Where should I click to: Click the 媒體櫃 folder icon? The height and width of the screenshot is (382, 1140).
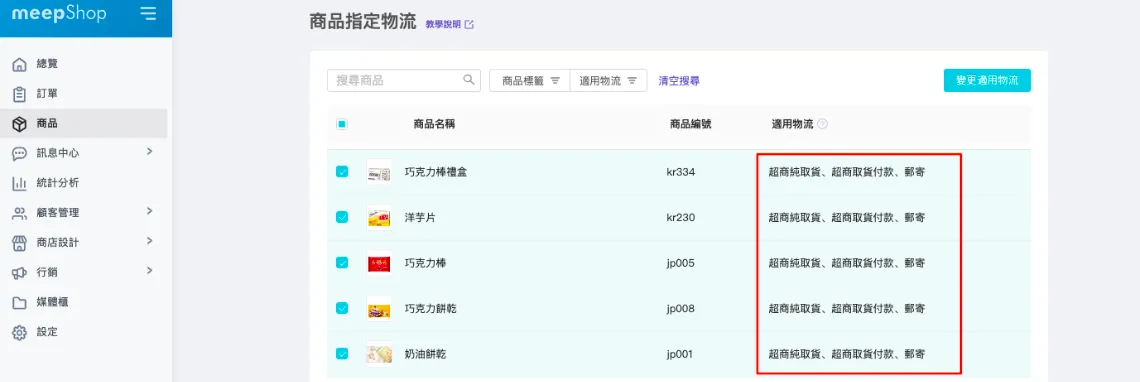point(20,302)
